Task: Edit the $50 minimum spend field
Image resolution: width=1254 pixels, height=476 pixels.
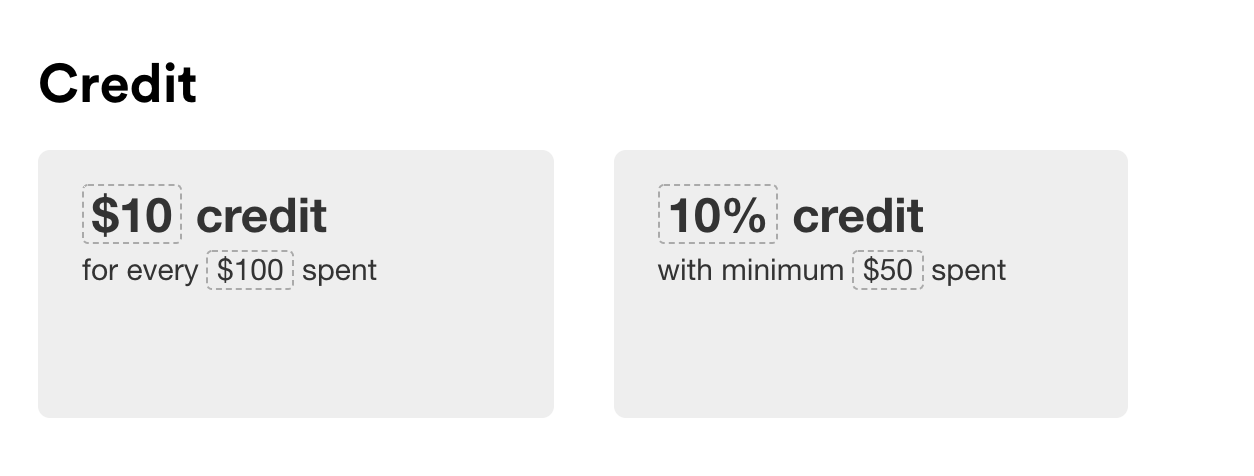Action: click(888, 270)
